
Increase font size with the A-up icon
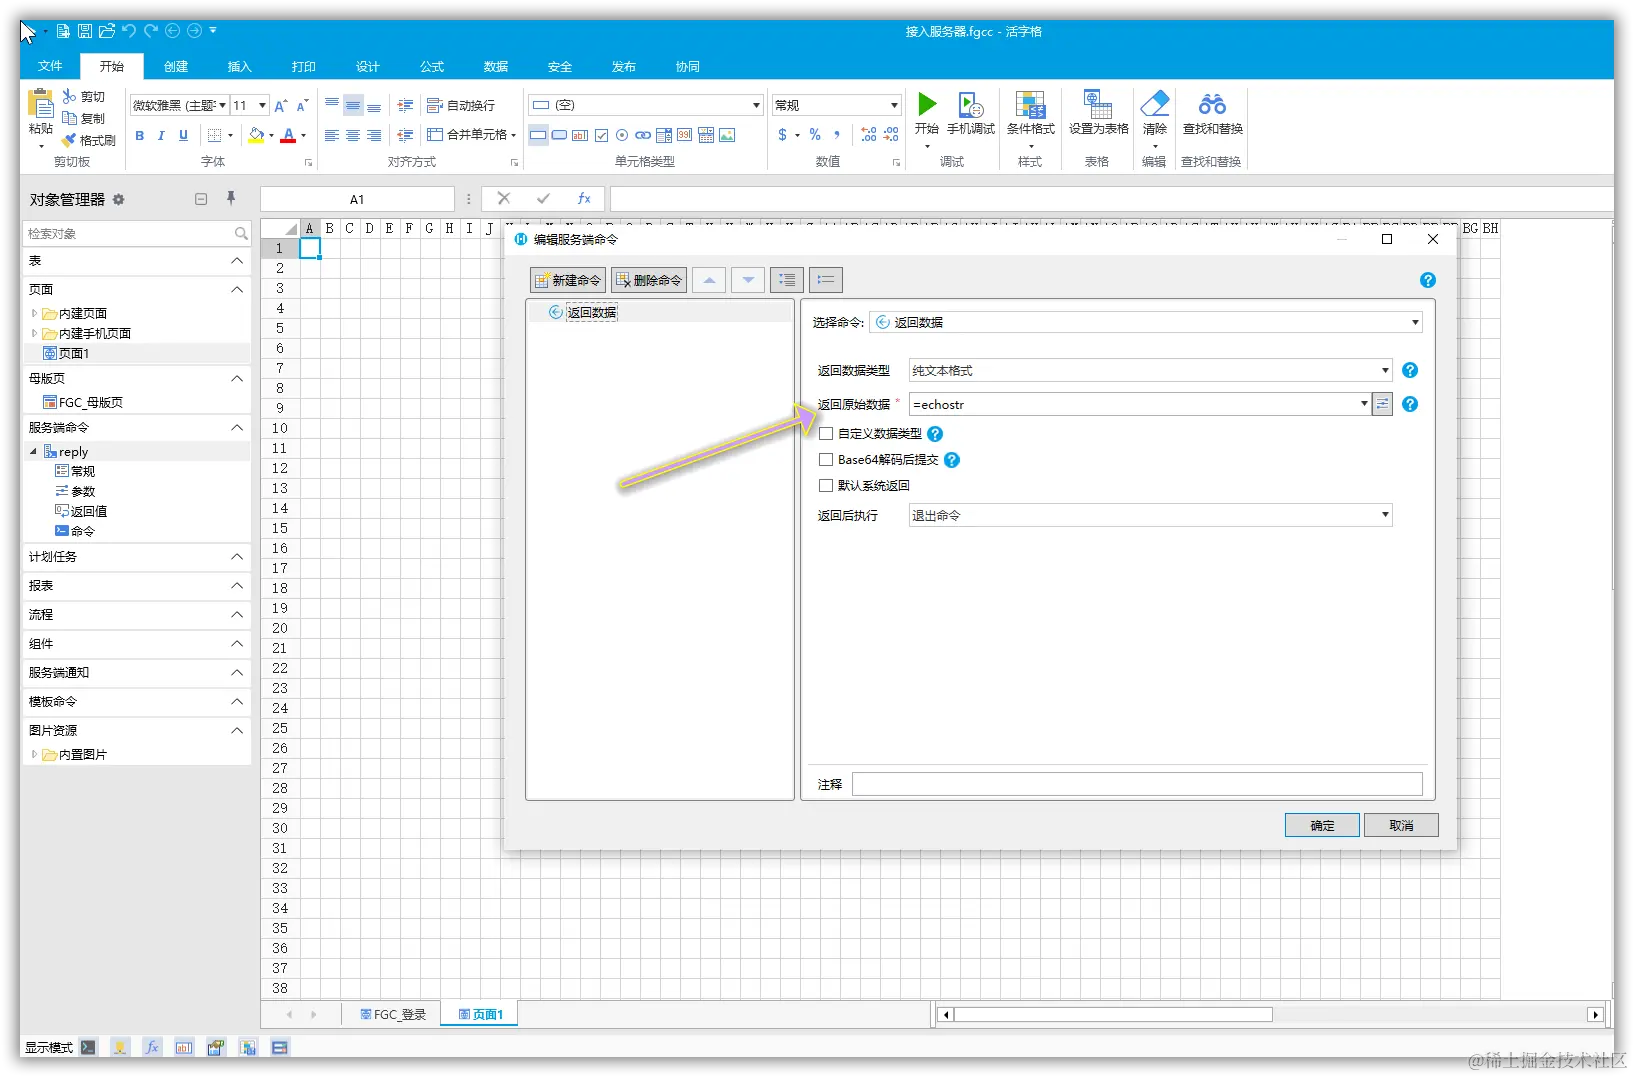pos(281,105)
